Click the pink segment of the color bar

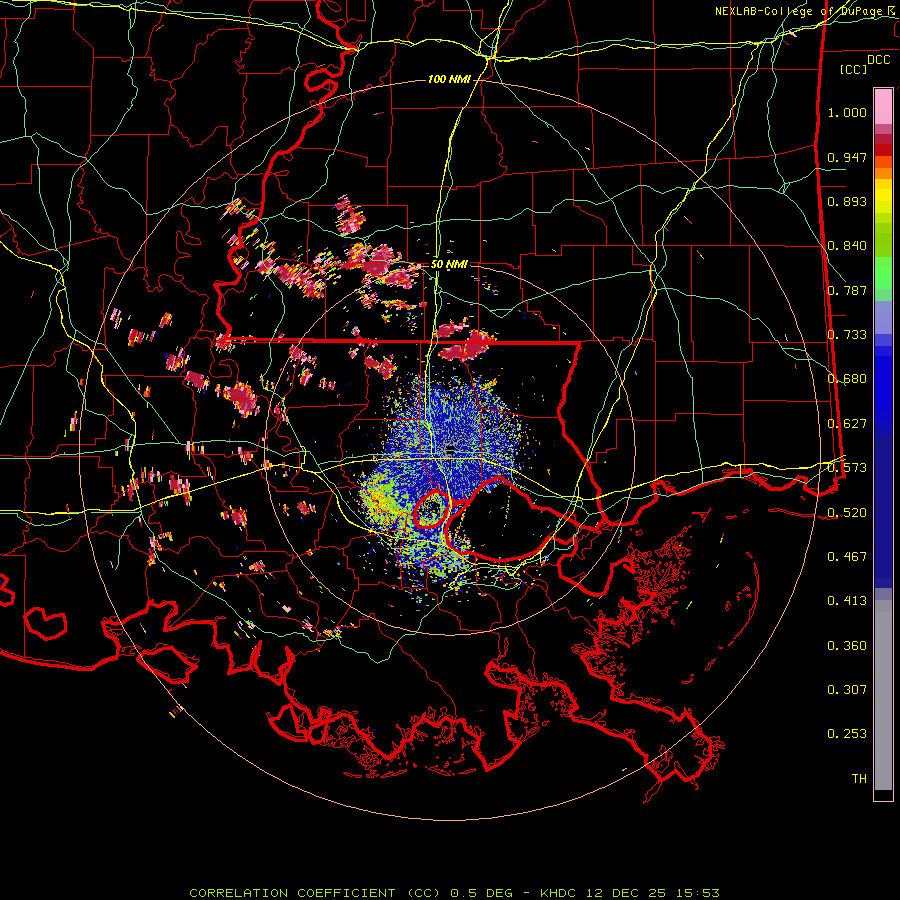pyautogui.click(x=883, y=106)
